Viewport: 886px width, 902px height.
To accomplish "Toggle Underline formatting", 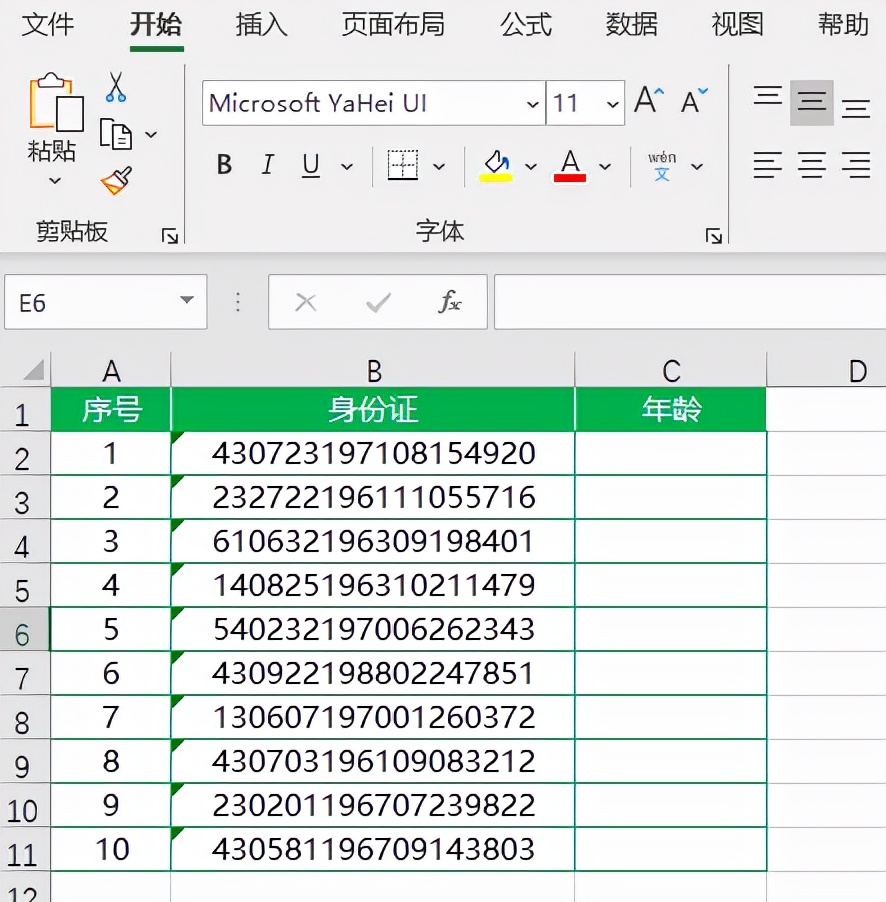I will tap(311, 166).
